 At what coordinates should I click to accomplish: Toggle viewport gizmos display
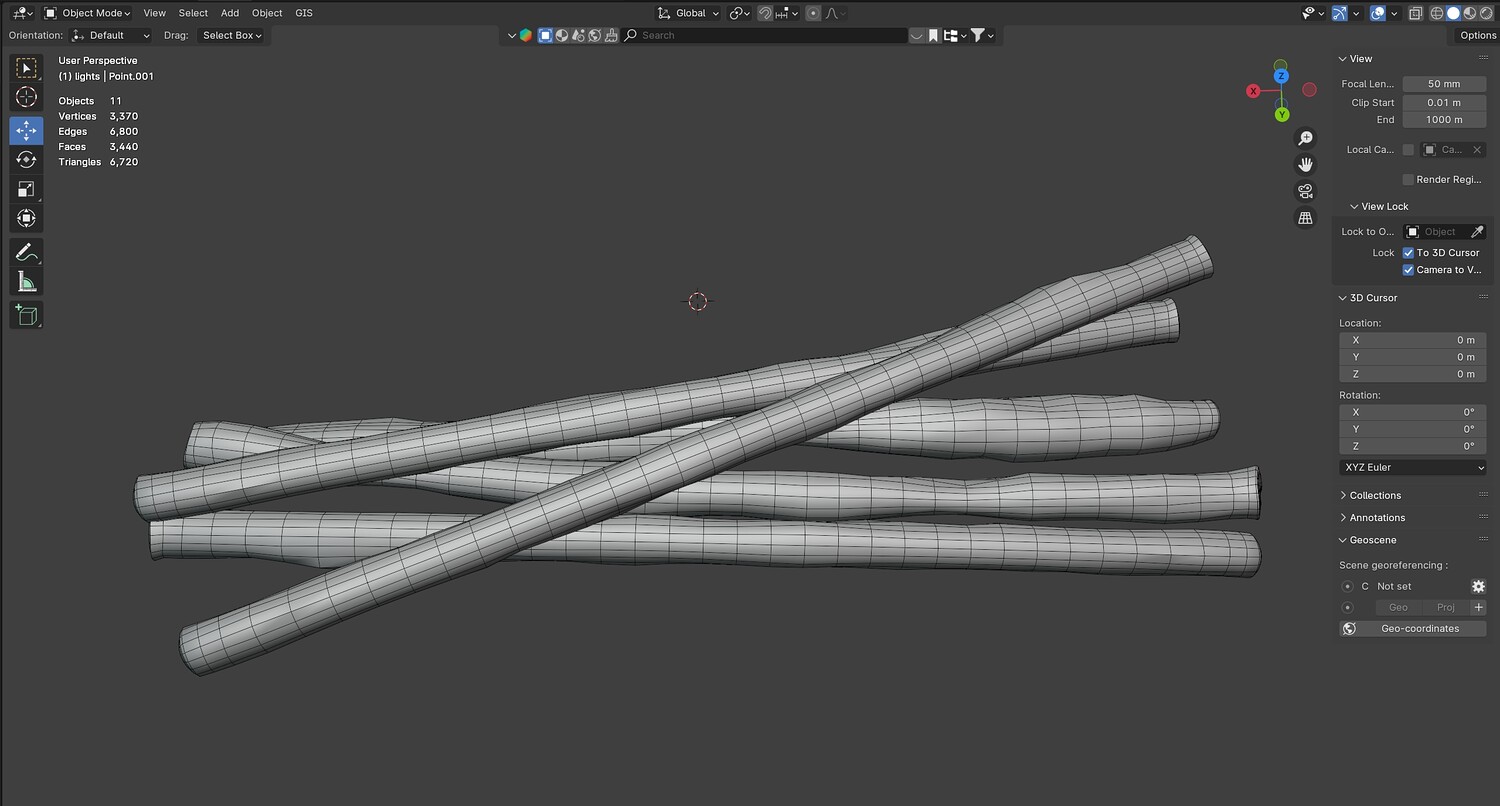[1339, 13]
